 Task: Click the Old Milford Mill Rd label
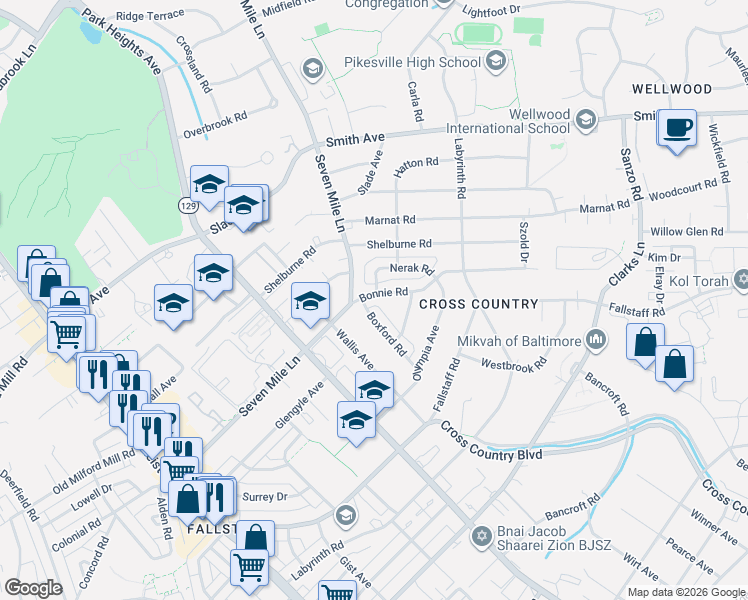point(94,471)
